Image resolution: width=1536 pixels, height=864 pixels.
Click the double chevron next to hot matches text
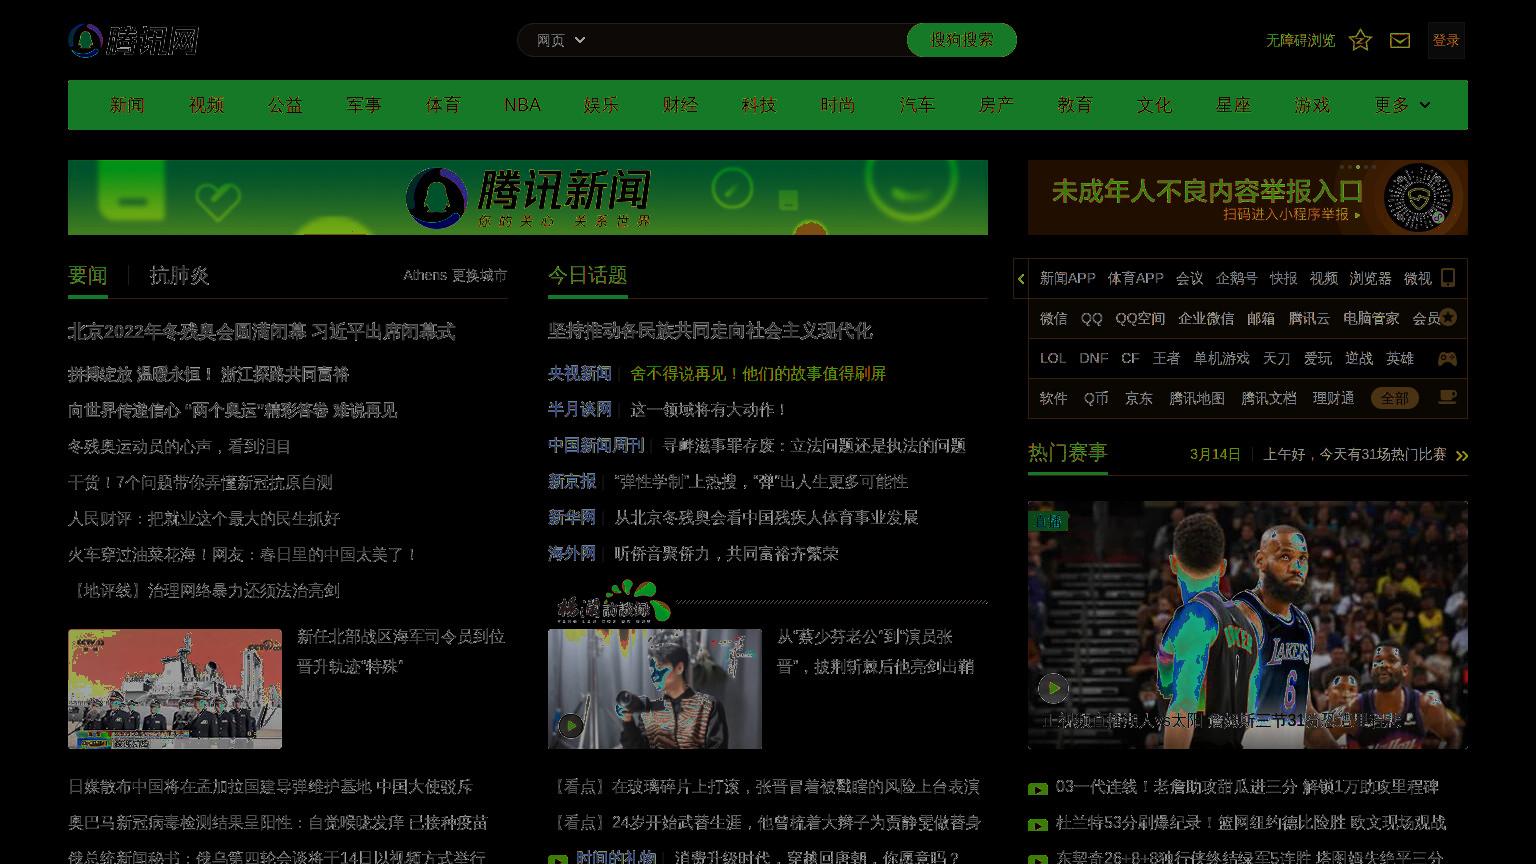[x=1462, y=456]
